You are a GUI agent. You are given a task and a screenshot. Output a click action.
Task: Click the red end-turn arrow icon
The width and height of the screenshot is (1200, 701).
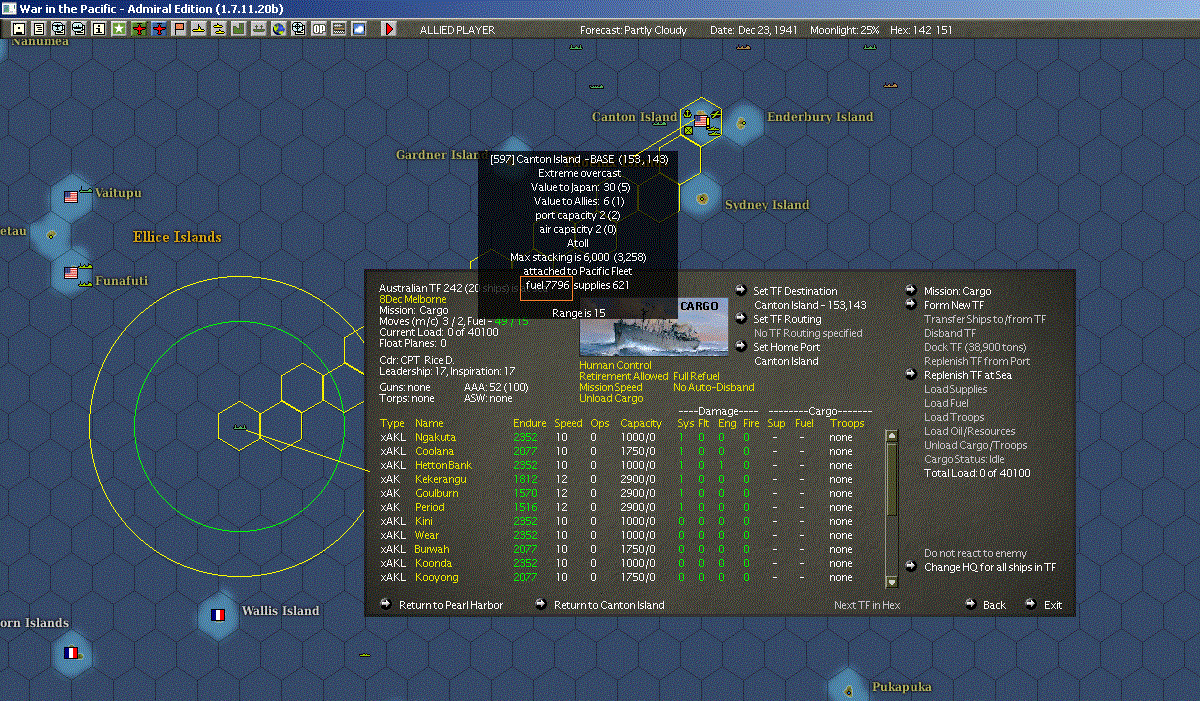point(389,29)
